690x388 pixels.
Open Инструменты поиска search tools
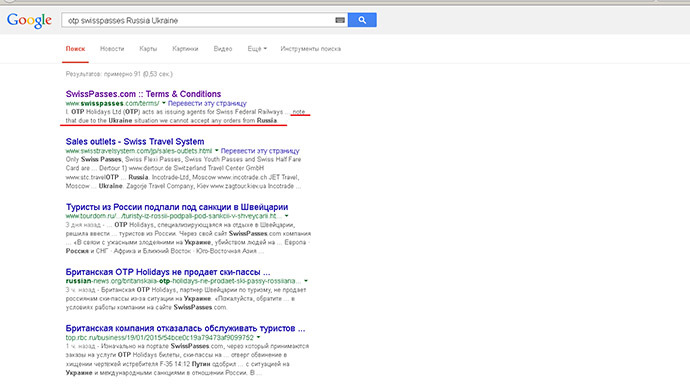pyautogui.click(x=311, y=49)
